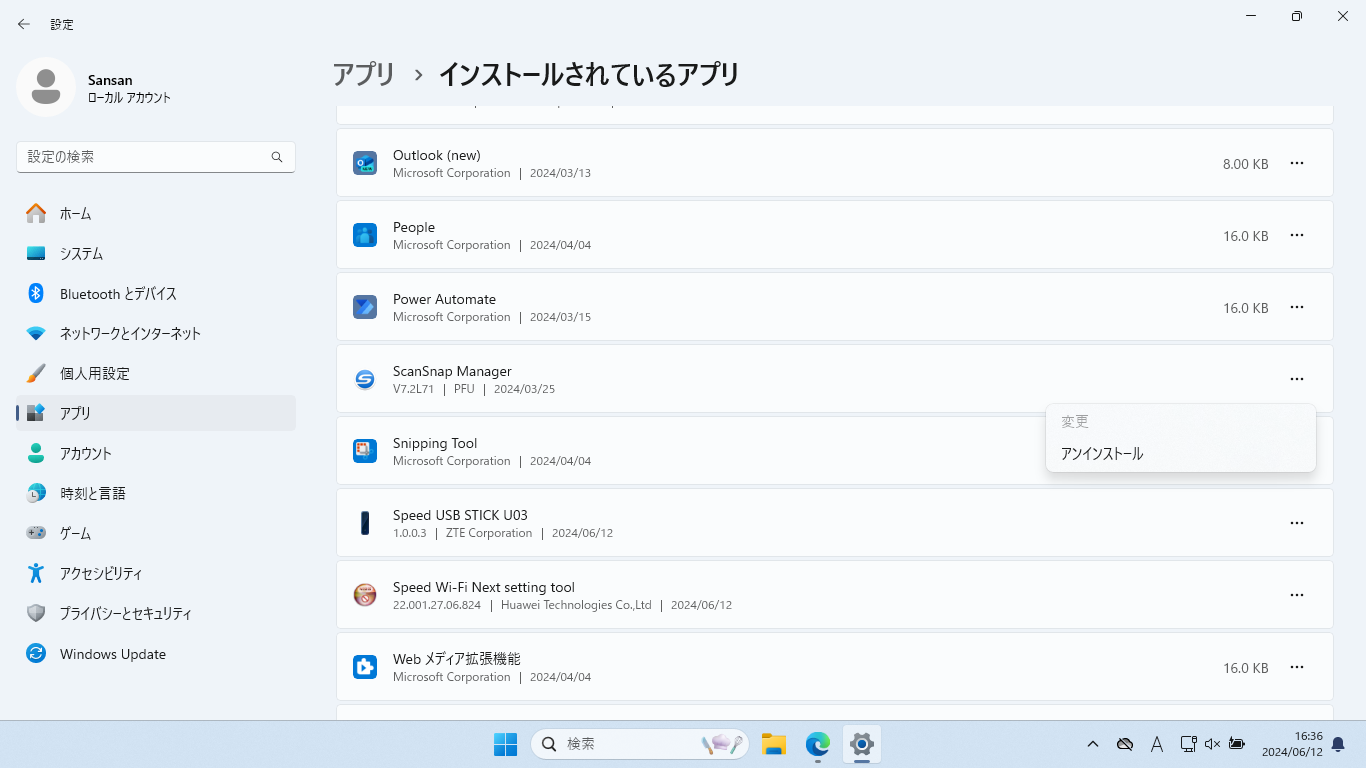This screenshot has height=768, width=1366.
Task: Click the IME 'A' input indicator
Action: coord(1157,744)
